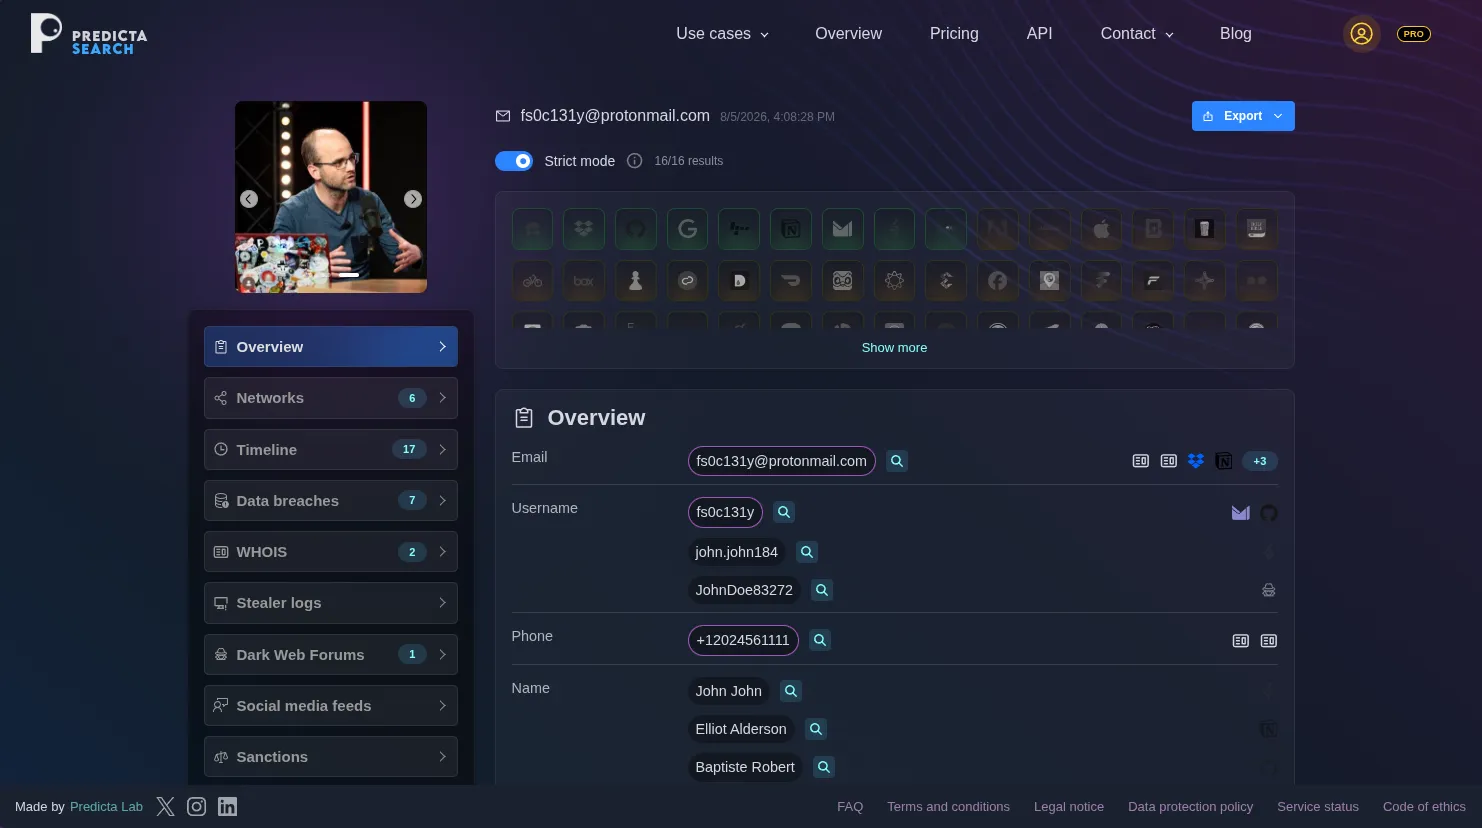Open the Sanctions sidebar tab
This screenshot has height=828, width=1482.
pyautogui.click(x=331, y=757)
